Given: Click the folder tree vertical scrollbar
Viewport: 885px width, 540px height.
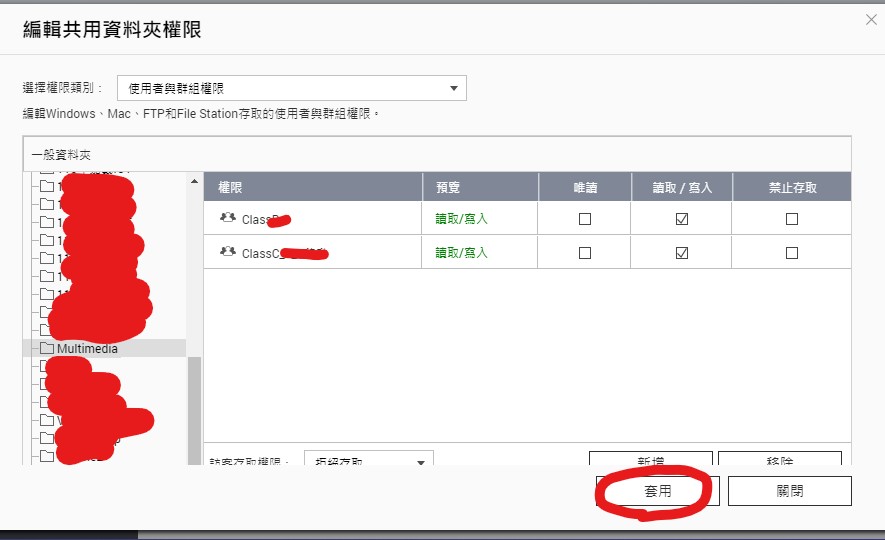Looking at the screenshot, I should point(194,400).
